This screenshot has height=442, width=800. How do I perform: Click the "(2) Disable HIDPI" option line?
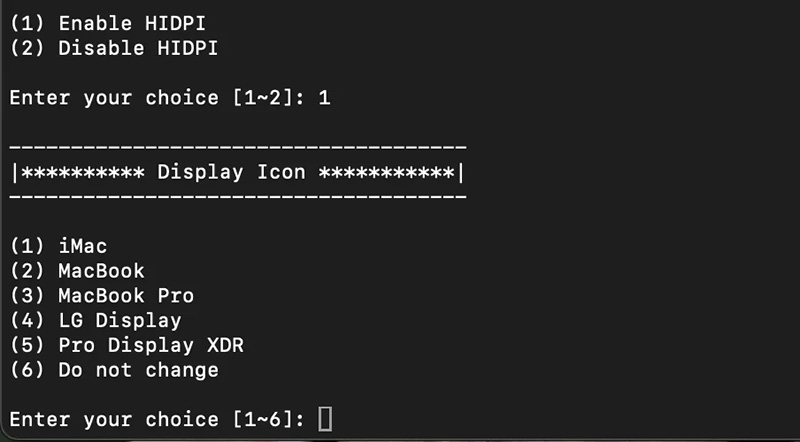(114, 48)
